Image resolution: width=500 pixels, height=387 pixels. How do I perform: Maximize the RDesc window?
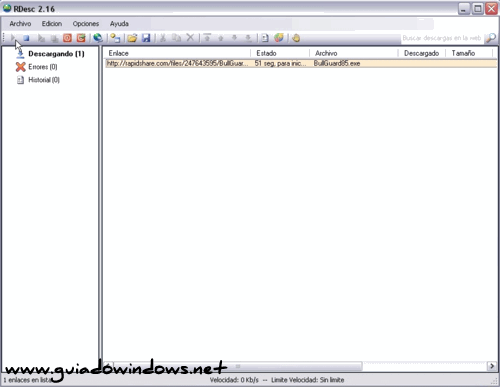tap(478, 8)
